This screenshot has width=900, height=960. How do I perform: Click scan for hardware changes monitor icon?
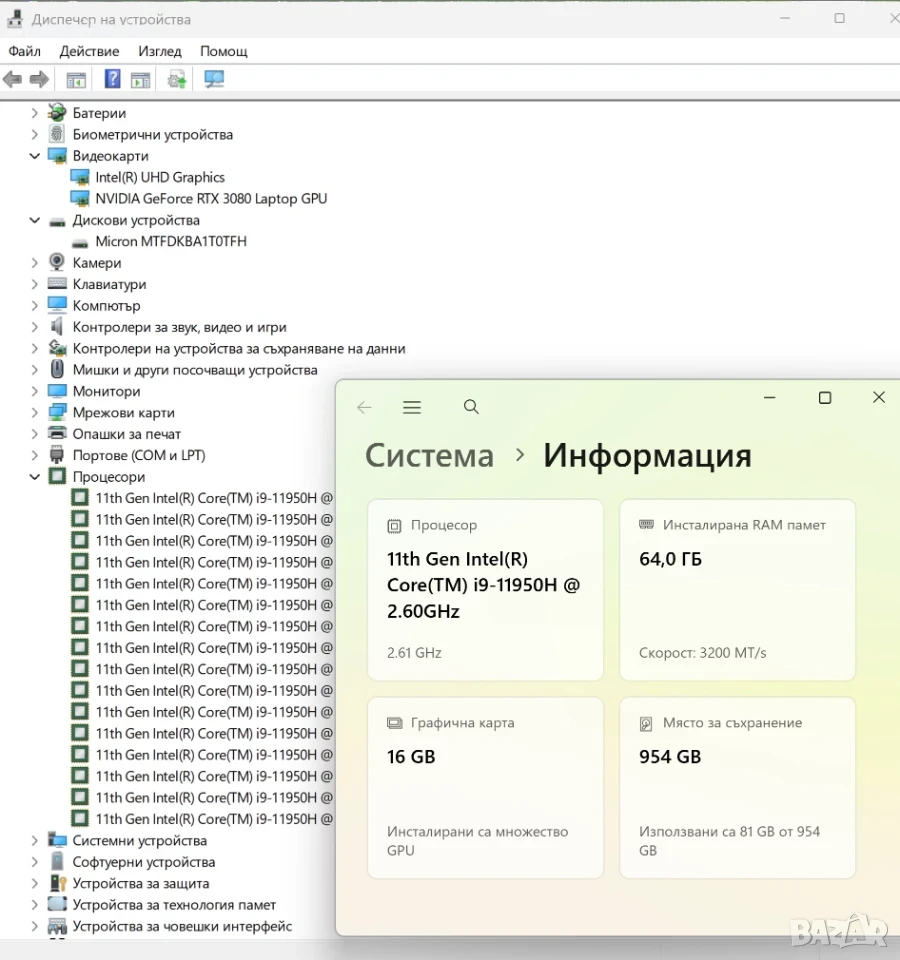pyautogui.click(x=214, y=79)
